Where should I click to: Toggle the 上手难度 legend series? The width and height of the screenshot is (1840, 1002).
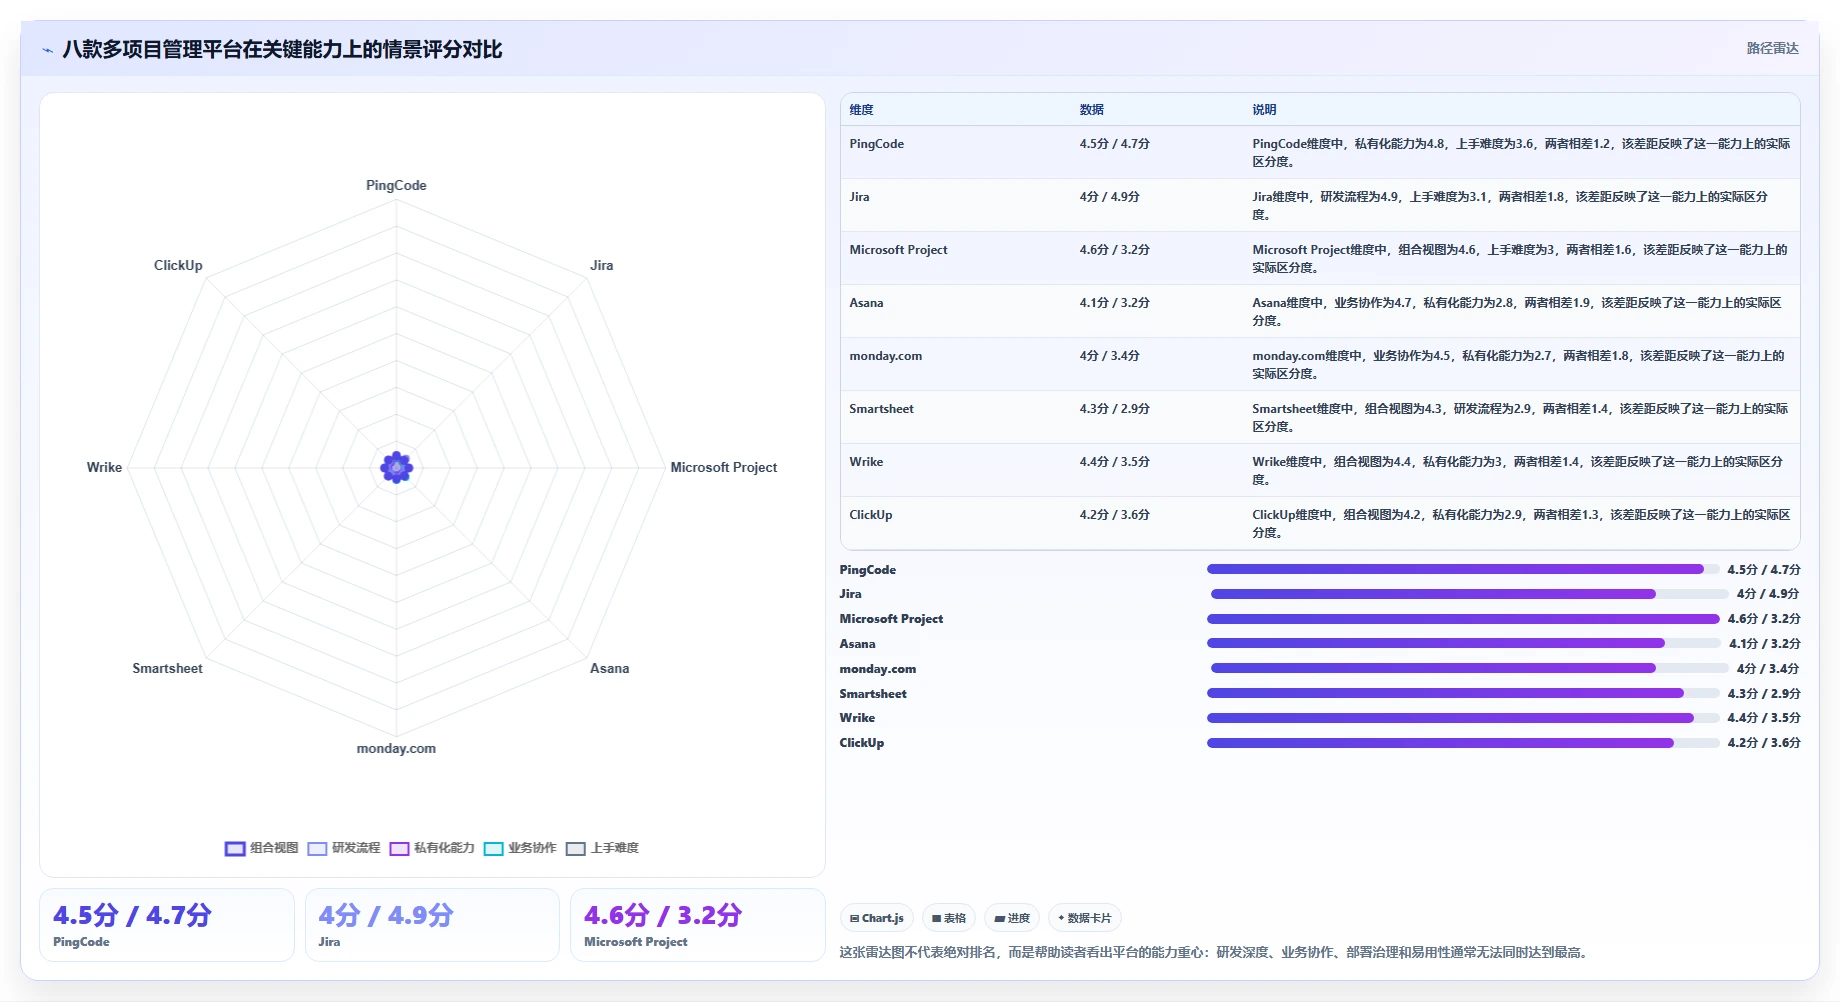pyautogui.click(x=602, y=848)
